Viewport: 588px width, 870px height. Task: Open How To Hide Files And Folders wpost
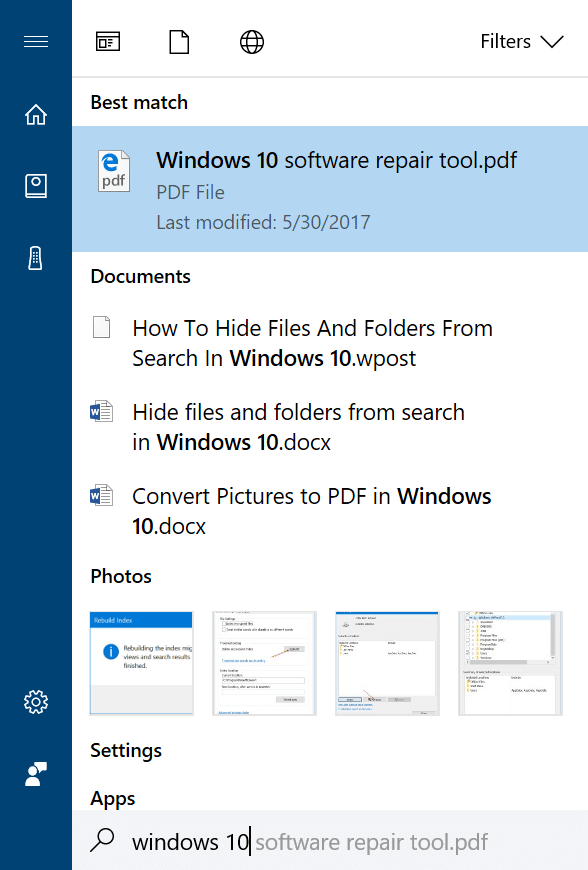312,343
